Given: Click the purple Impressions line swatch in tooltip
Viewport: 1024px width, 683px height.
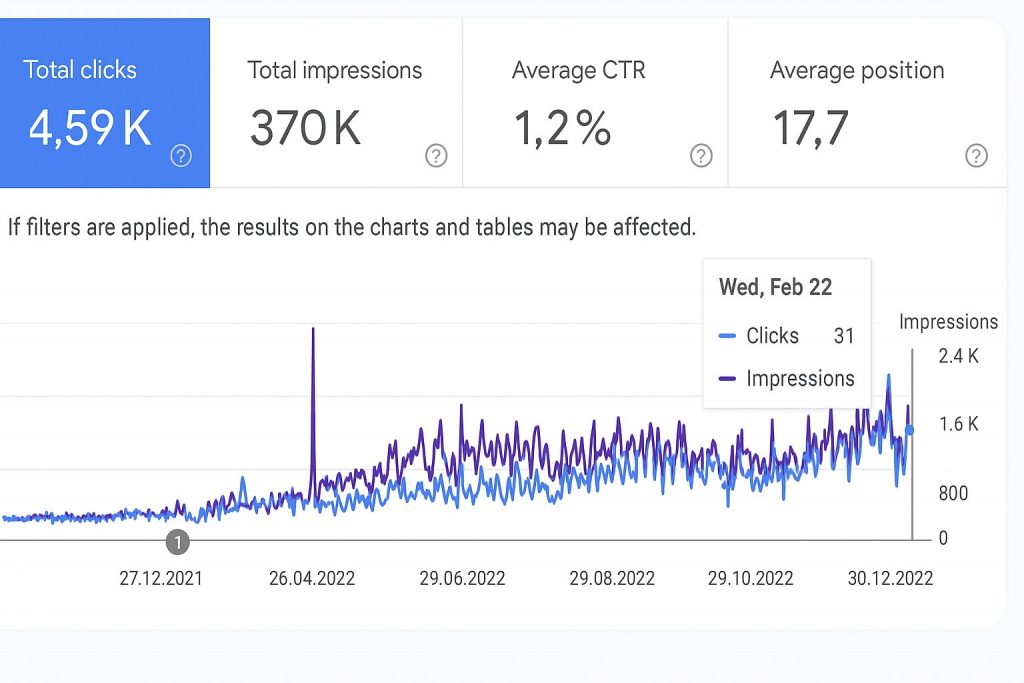Looking at the screenshot, I should point(728,379).
